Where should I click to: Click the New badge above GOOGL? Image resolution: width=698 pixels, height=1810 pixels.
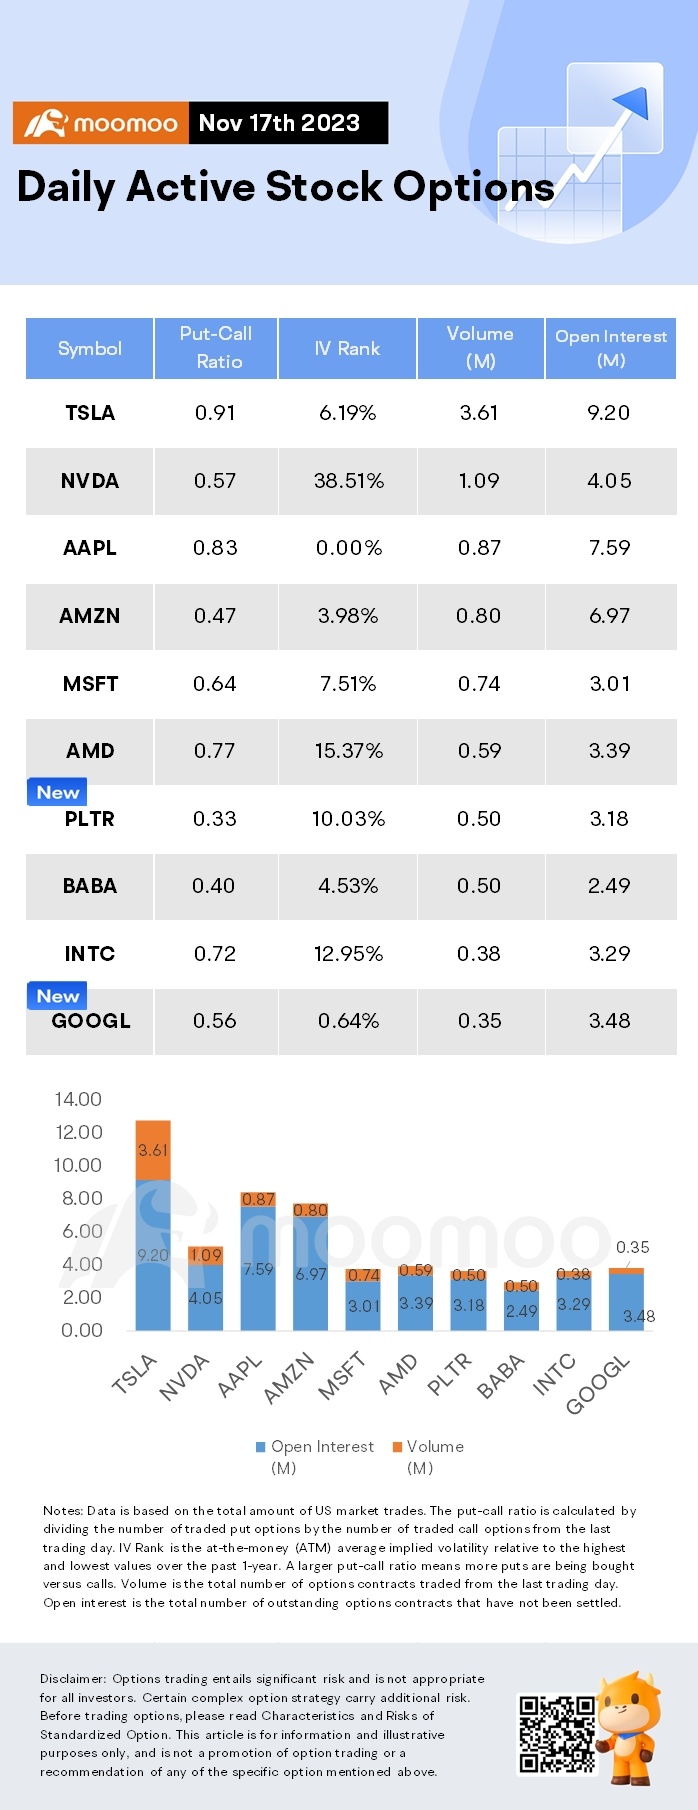coord(57,996)
